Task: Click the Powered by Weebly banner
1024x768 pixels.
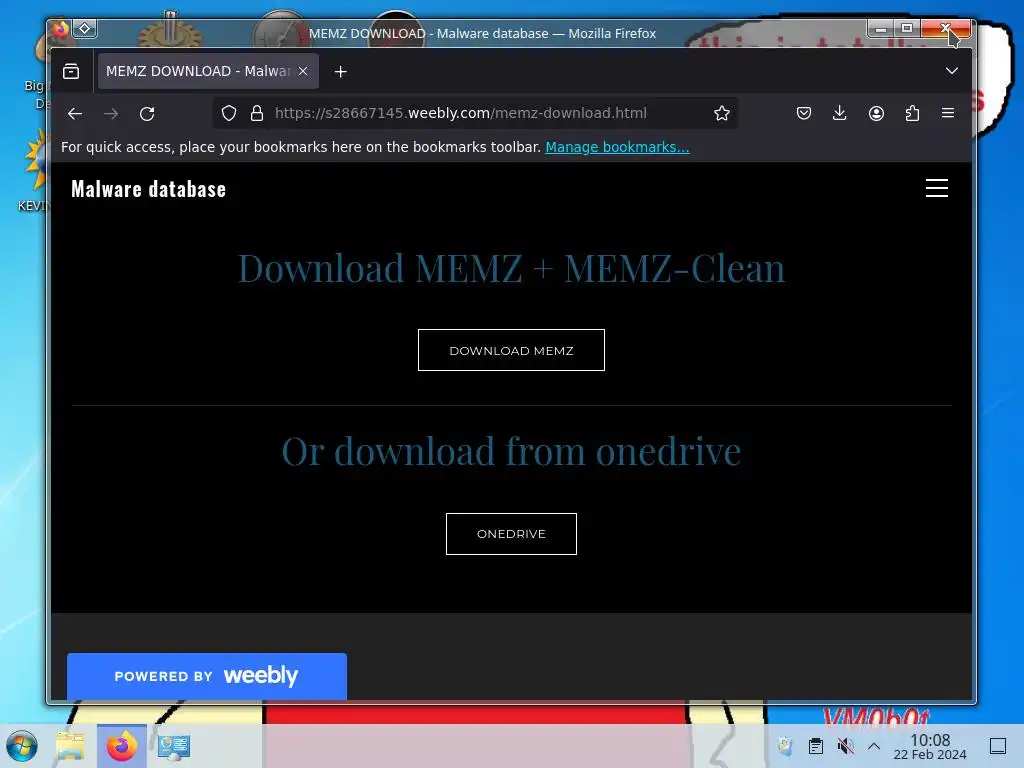Action: [206, 676]
